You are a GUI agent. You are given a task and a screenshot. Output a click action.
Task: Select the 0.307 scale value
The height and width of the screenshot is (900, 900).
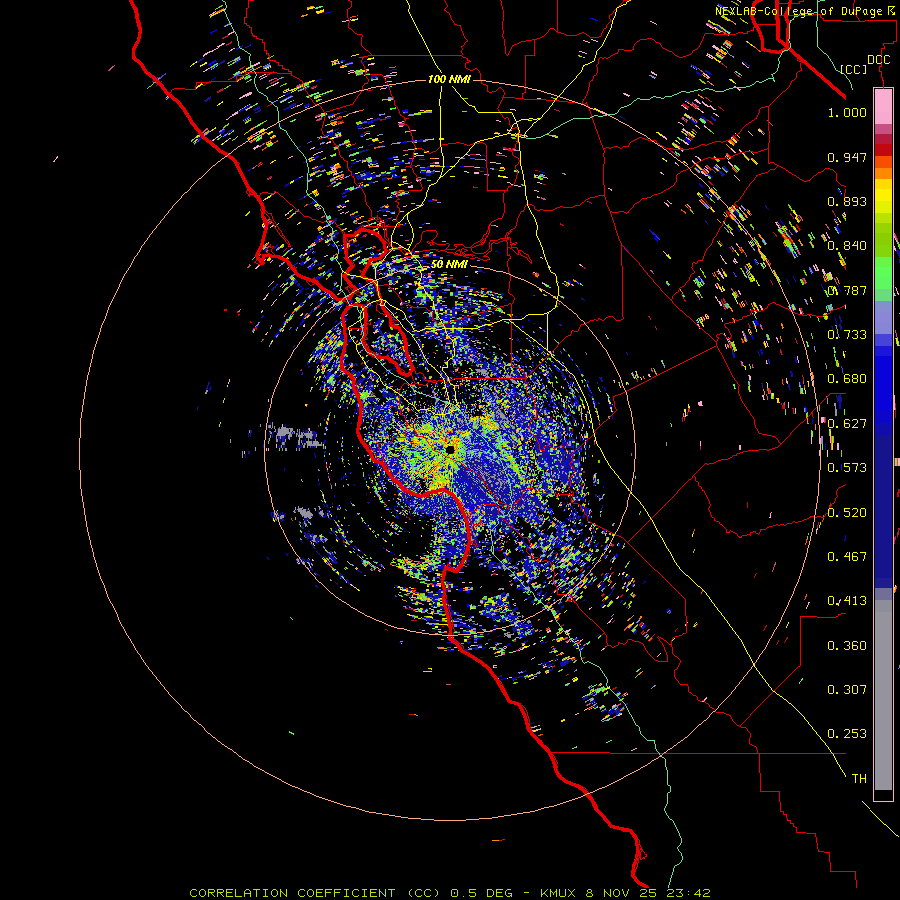point(847,690)
